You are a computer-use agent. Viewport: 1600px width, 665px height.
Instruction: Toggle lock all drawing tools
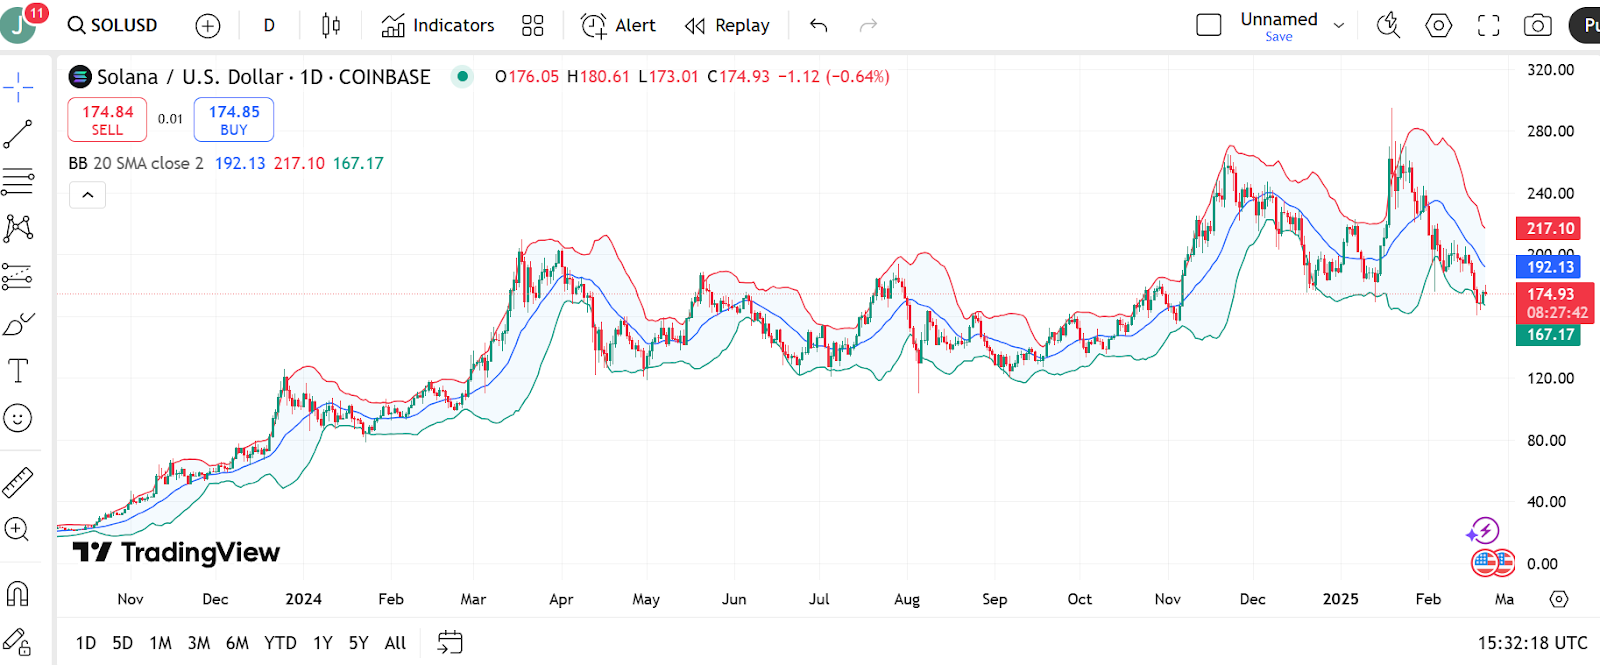click(18, 641)
